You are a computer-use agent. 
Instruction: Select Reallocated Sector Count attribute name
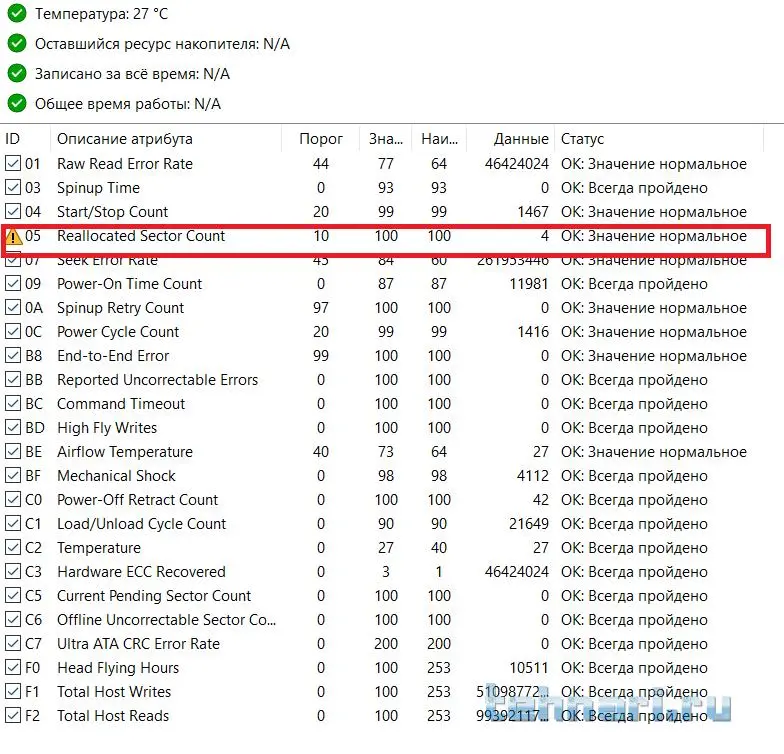[141, 236]
